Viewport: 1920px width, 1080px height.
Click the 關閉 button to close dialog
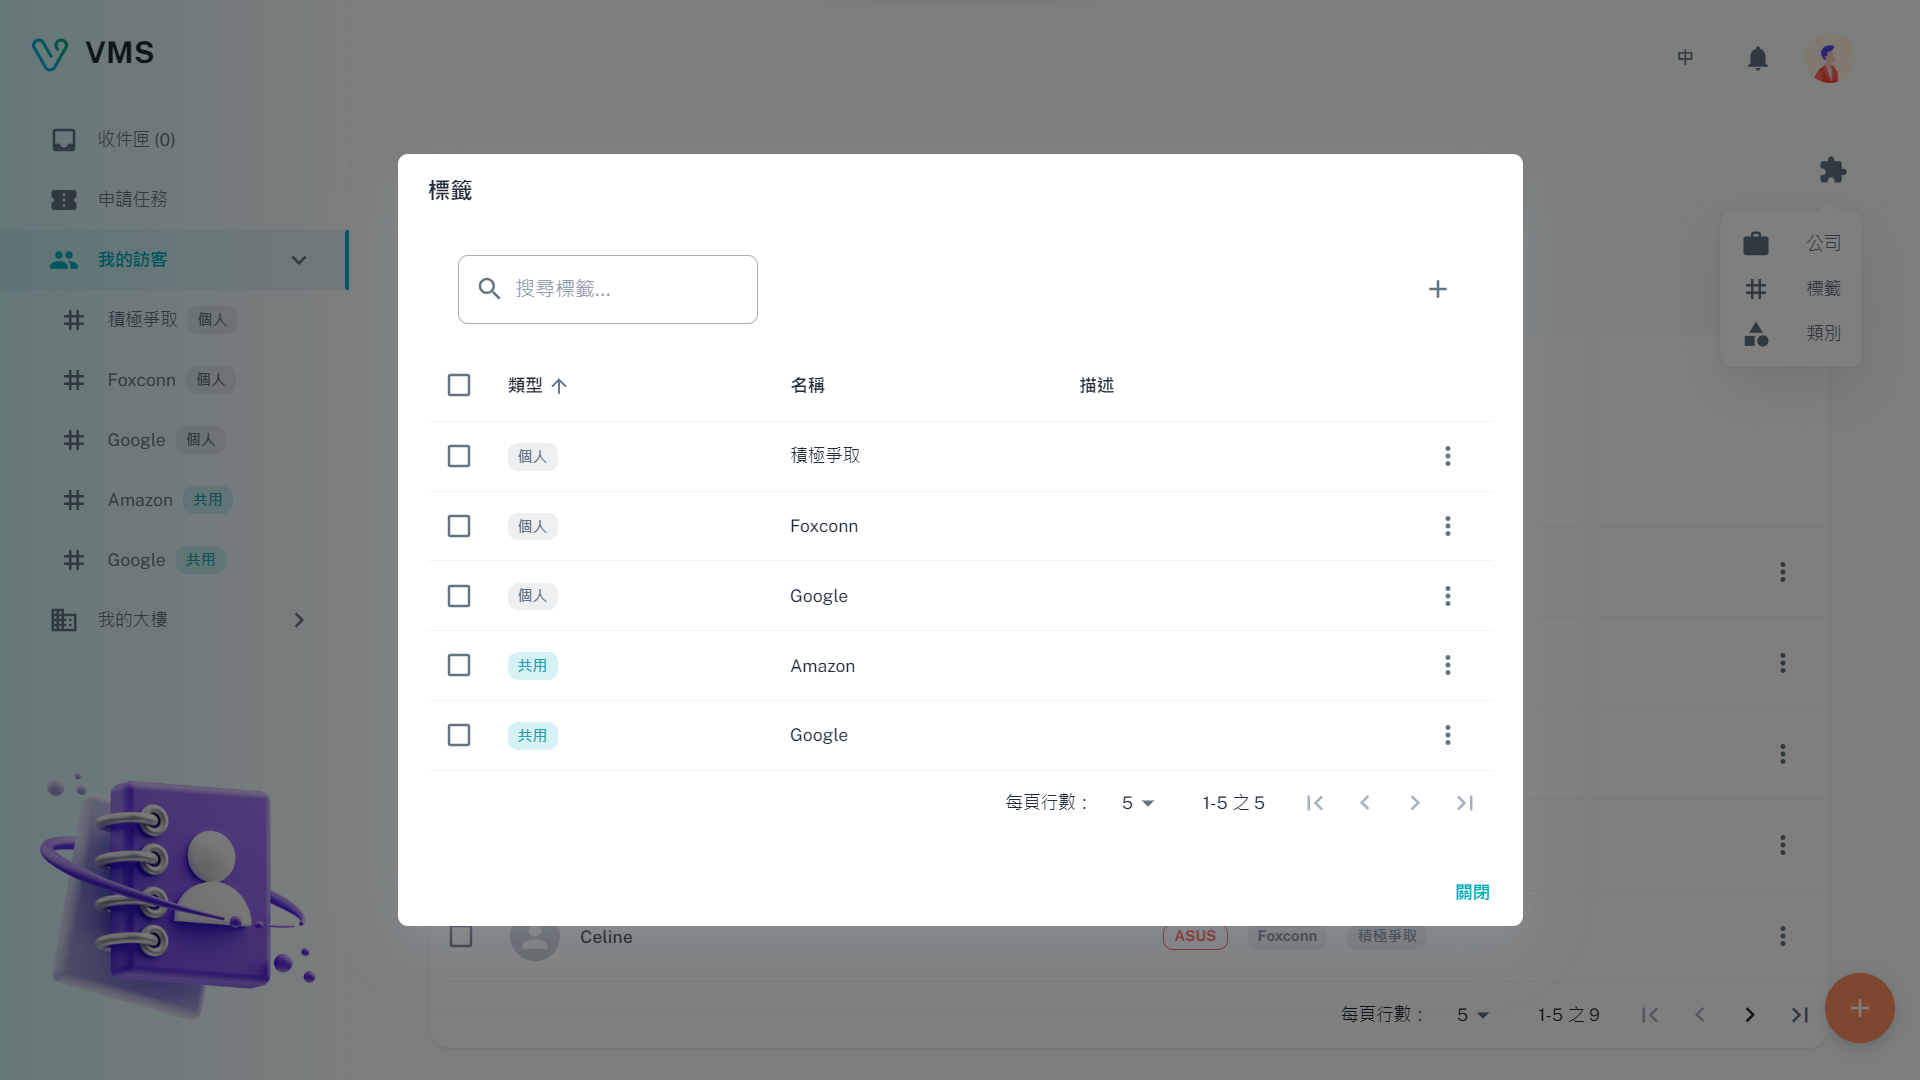(1471, 892)
